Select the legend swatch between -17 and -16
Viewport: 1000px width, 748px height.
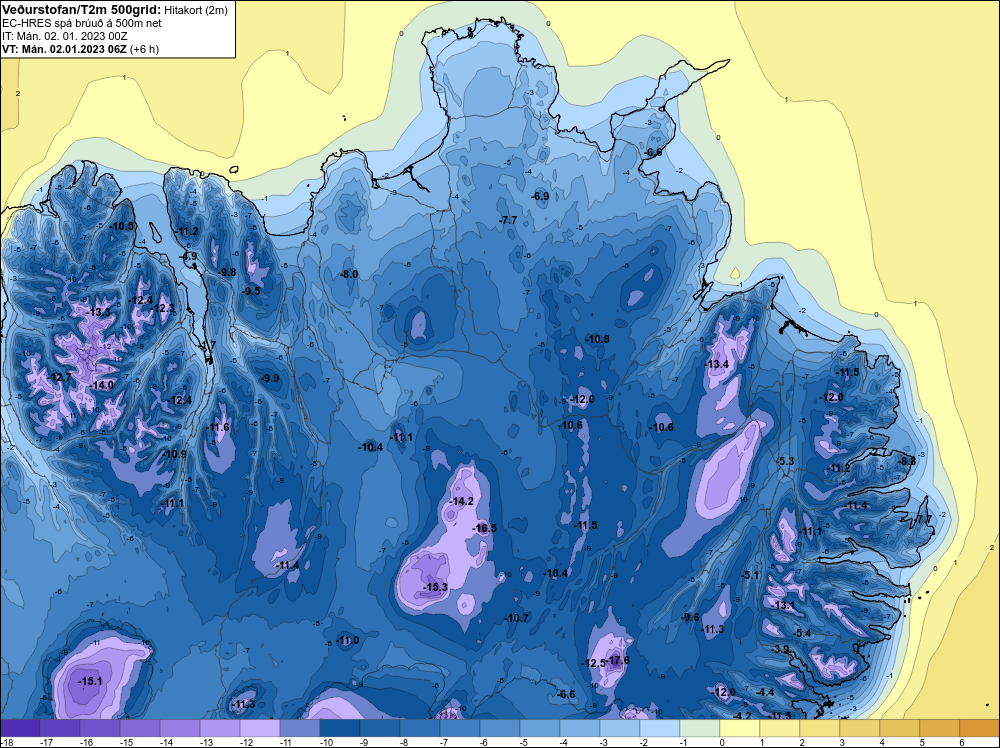click(x=60, y=728)
